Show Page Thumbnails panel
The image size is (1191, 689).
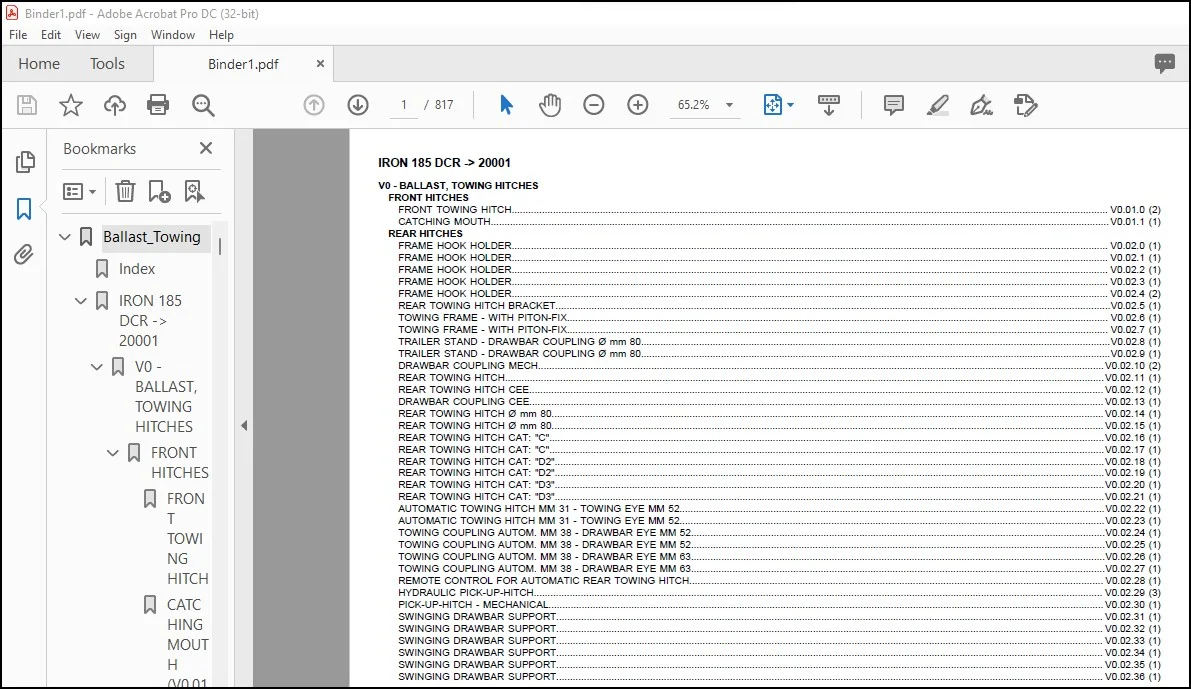coord(25,161)
